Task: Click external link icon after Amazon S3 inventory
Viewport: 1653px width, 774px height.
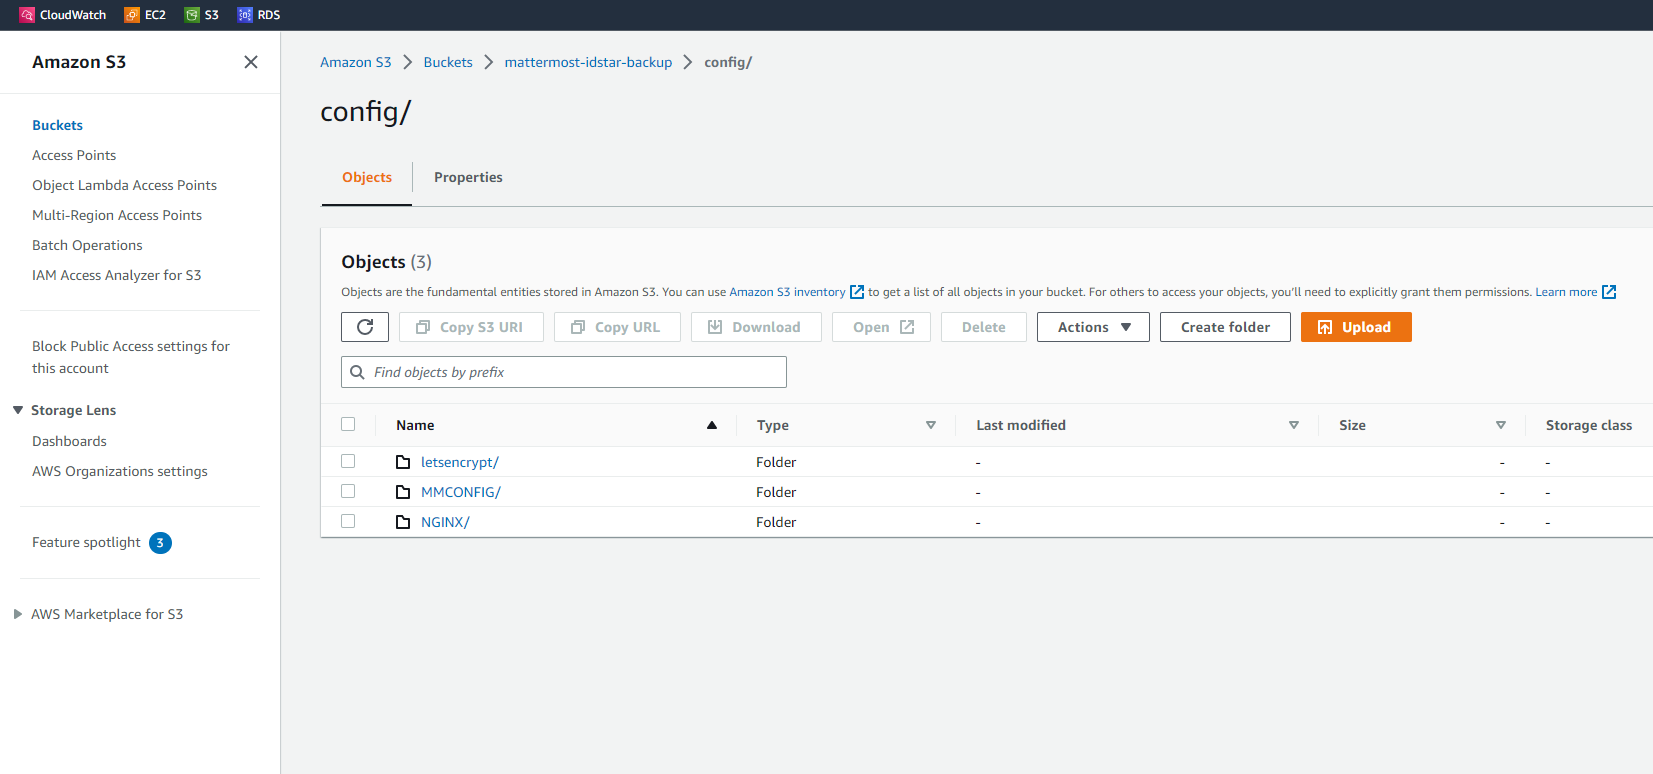Action: [857, 292]
